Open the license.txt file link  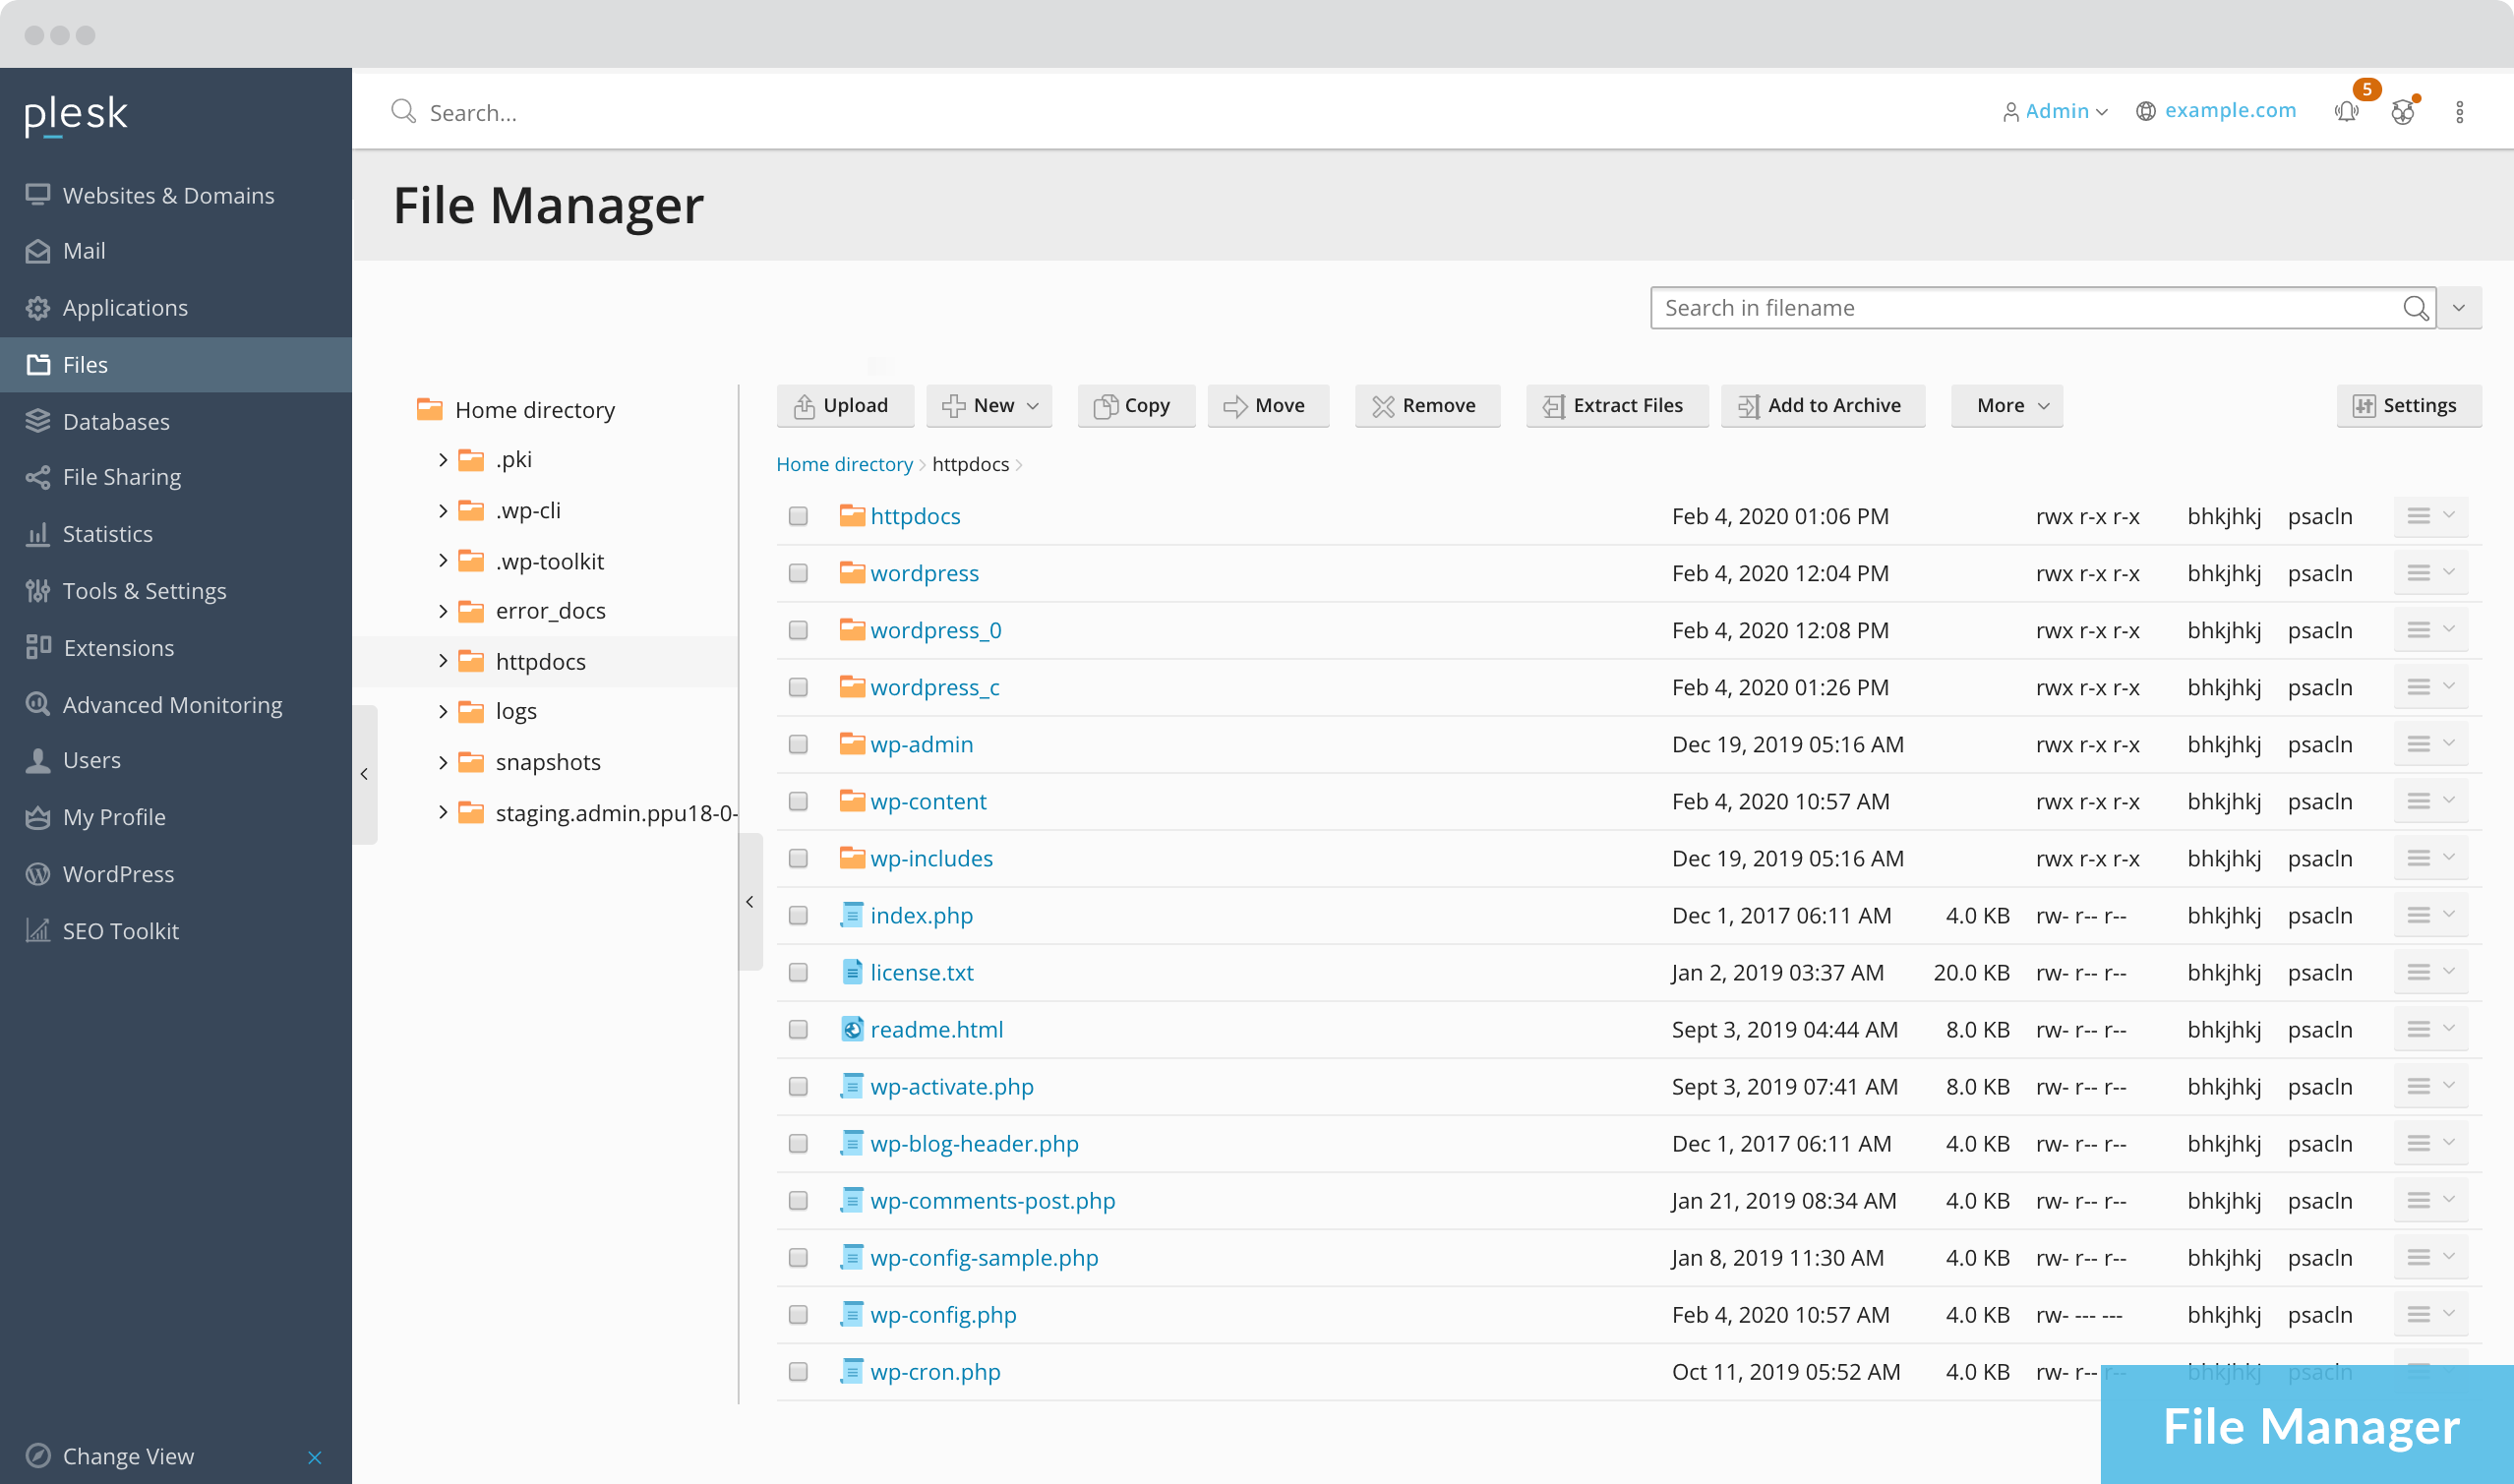(x=921, y=972)
